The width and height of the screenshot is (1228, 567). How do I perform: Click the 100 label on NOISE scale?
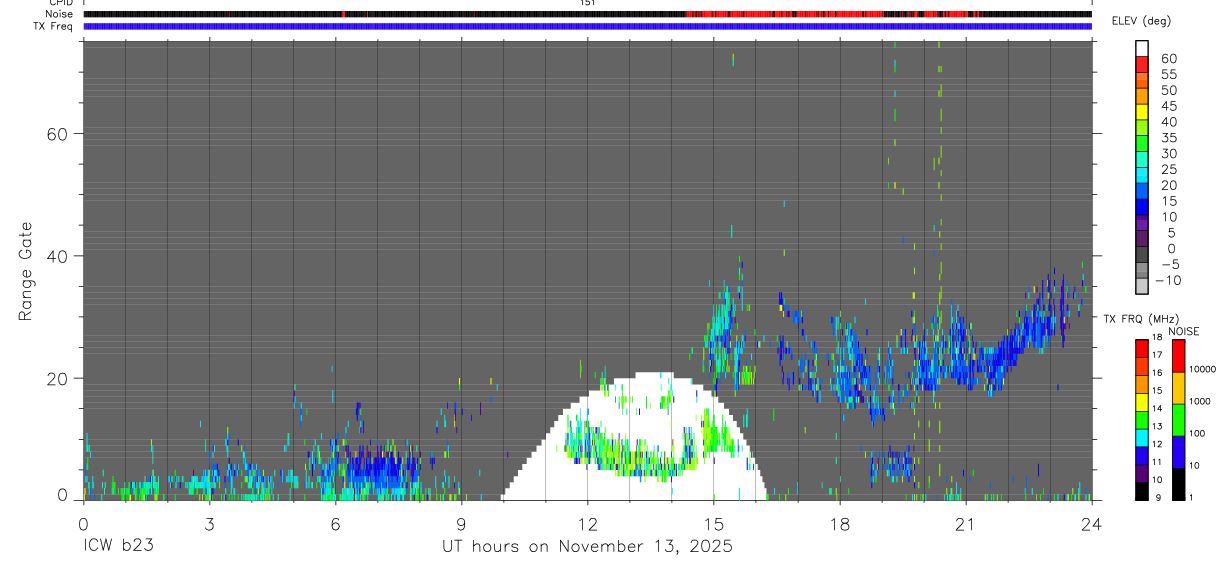(x=1198, y=433)
